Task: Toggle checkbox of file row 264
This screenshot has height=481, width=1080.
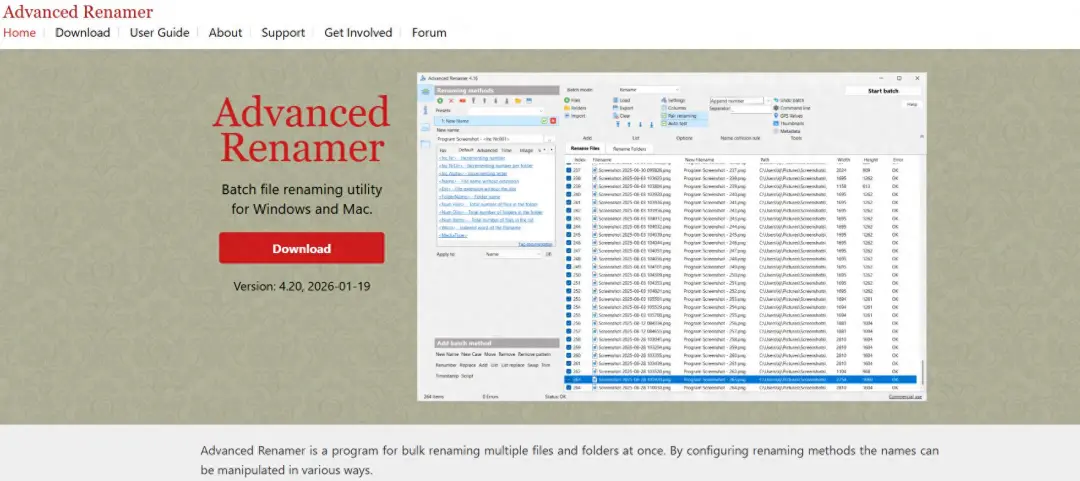Action: pyautogui.click(x=569, y=387)
